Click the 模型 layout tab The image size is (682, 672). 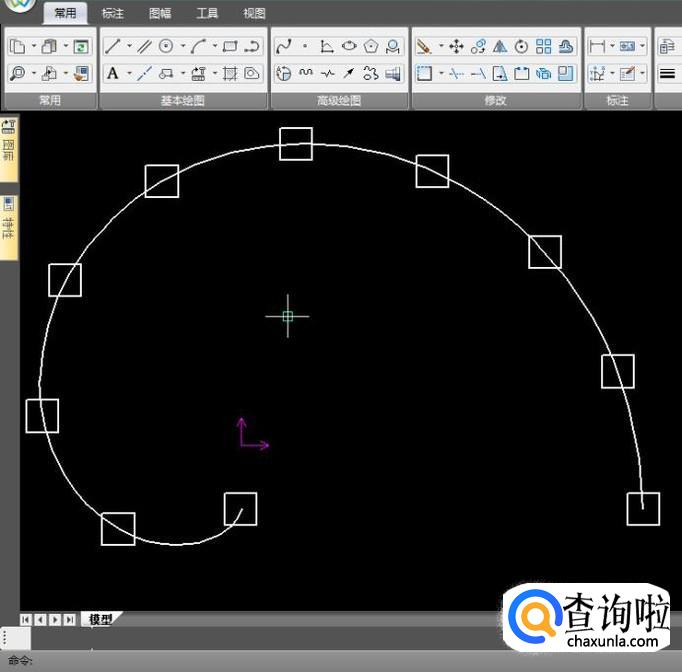(100, 620)
